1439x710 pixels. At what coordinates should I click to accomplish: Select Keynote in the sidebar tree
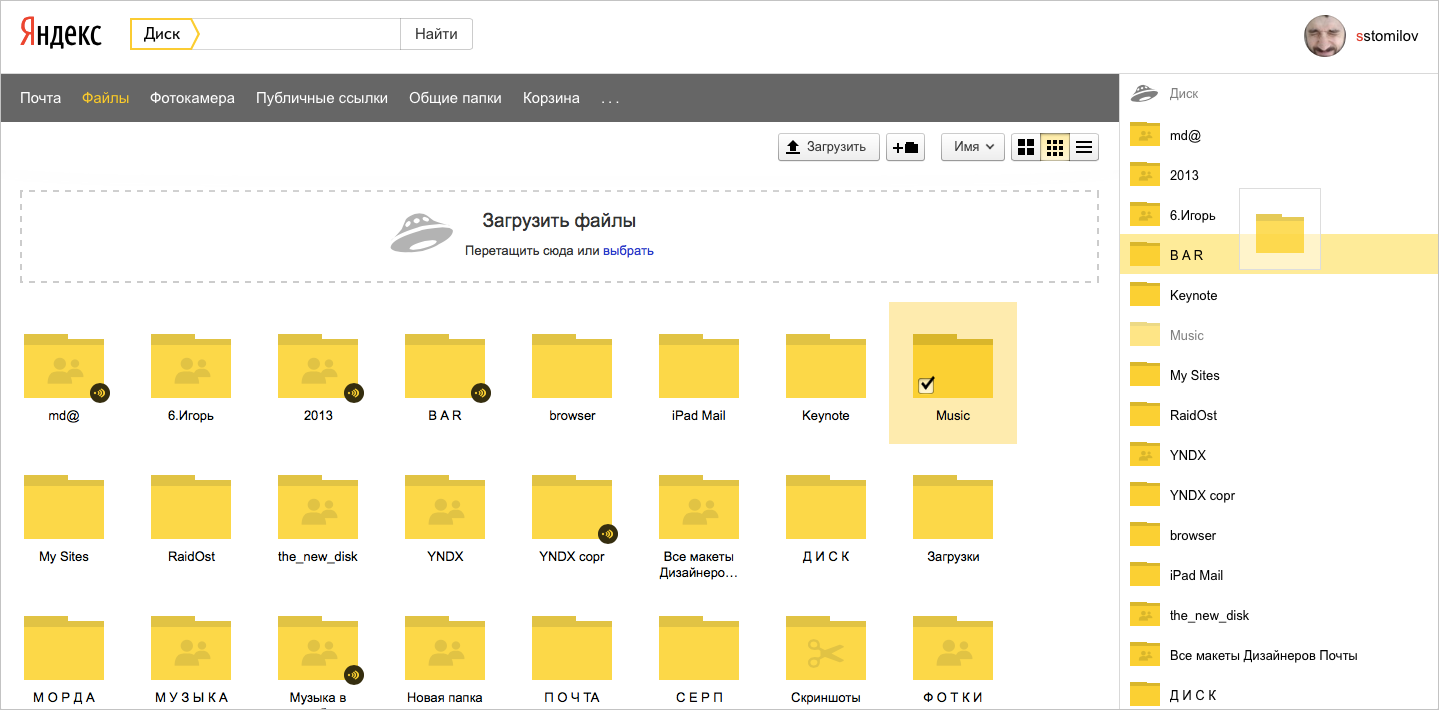(1279, 294)
